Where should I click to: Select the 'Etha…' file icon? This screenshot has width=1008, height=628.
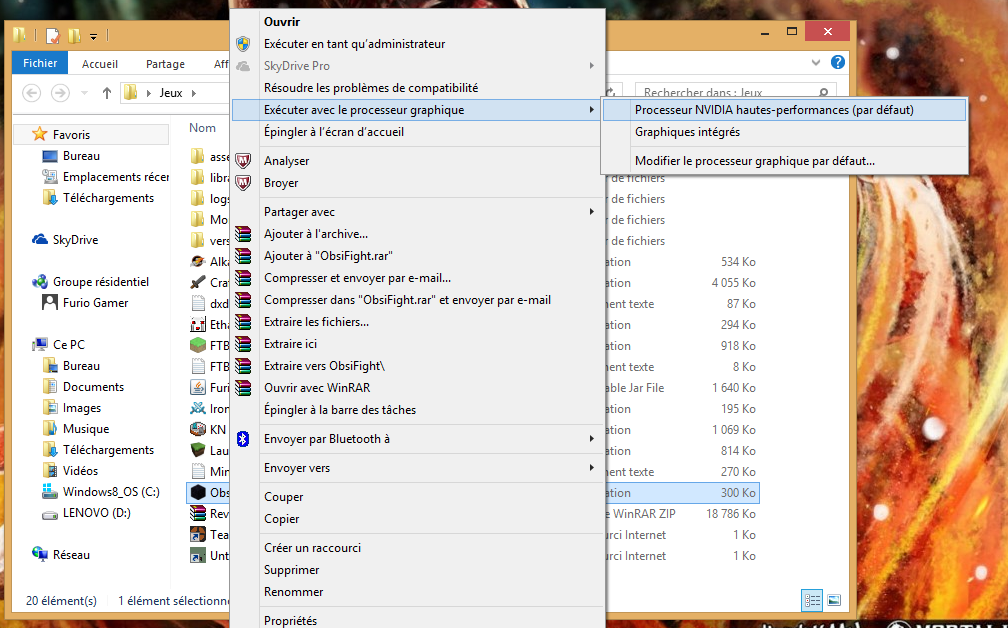point(198,325)
